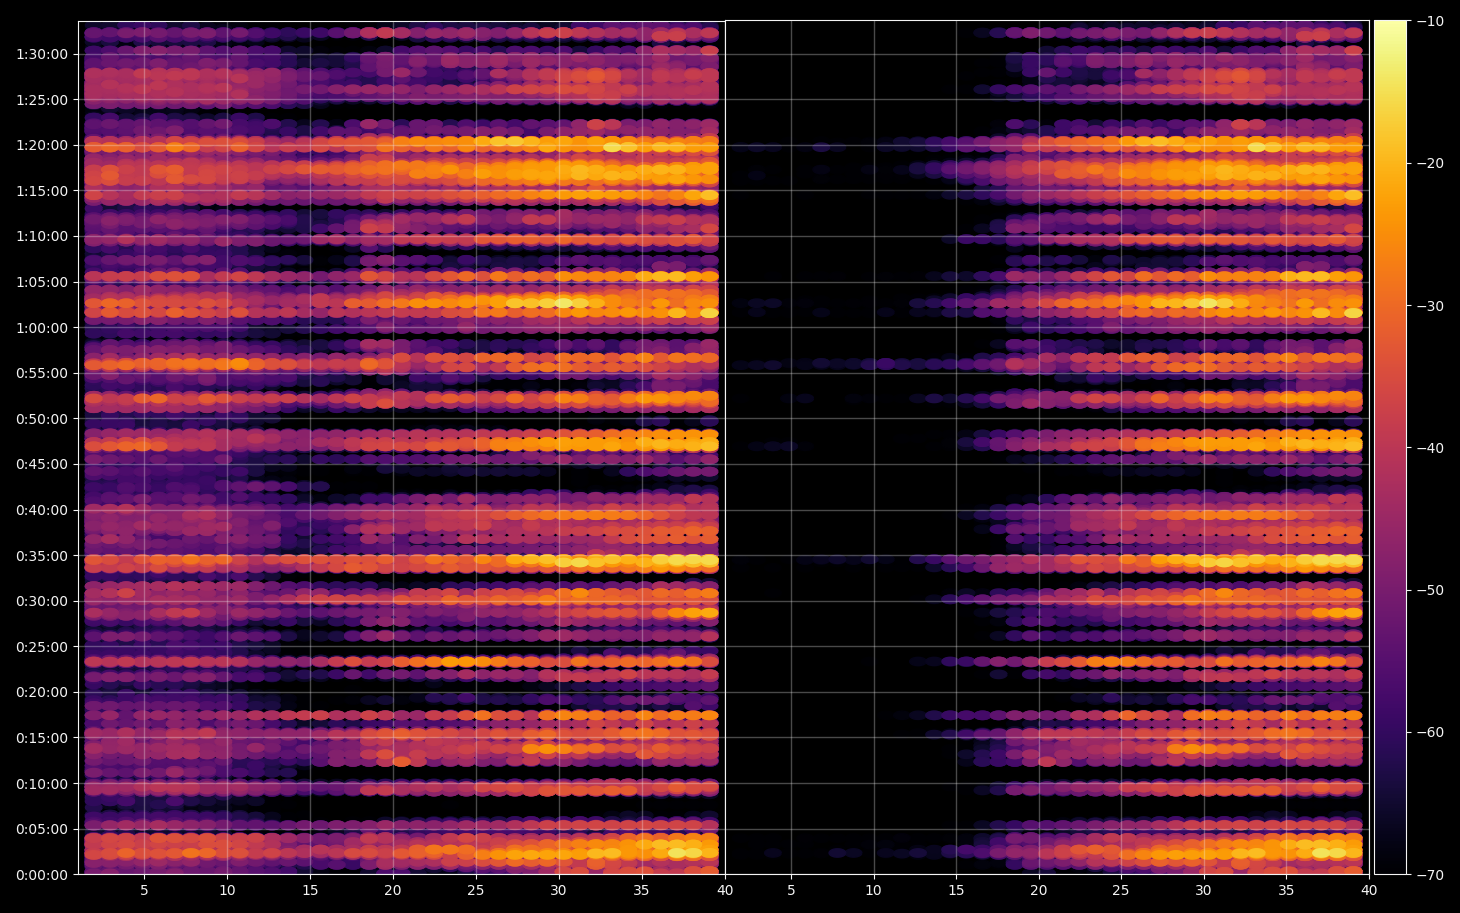
Task: Click the 0:45:00 y-axis time label
Action: point(41,464)
